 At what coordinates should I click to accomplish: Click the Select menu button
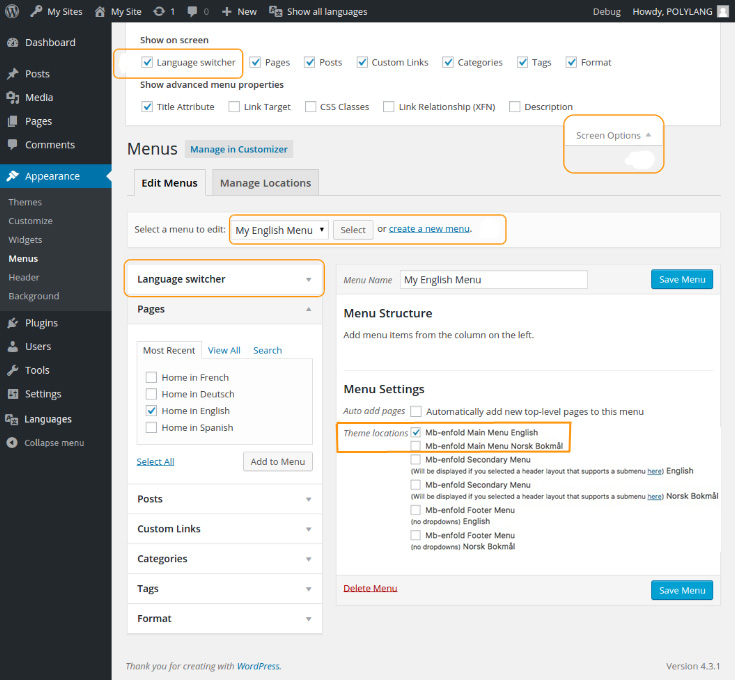(353, 230)
